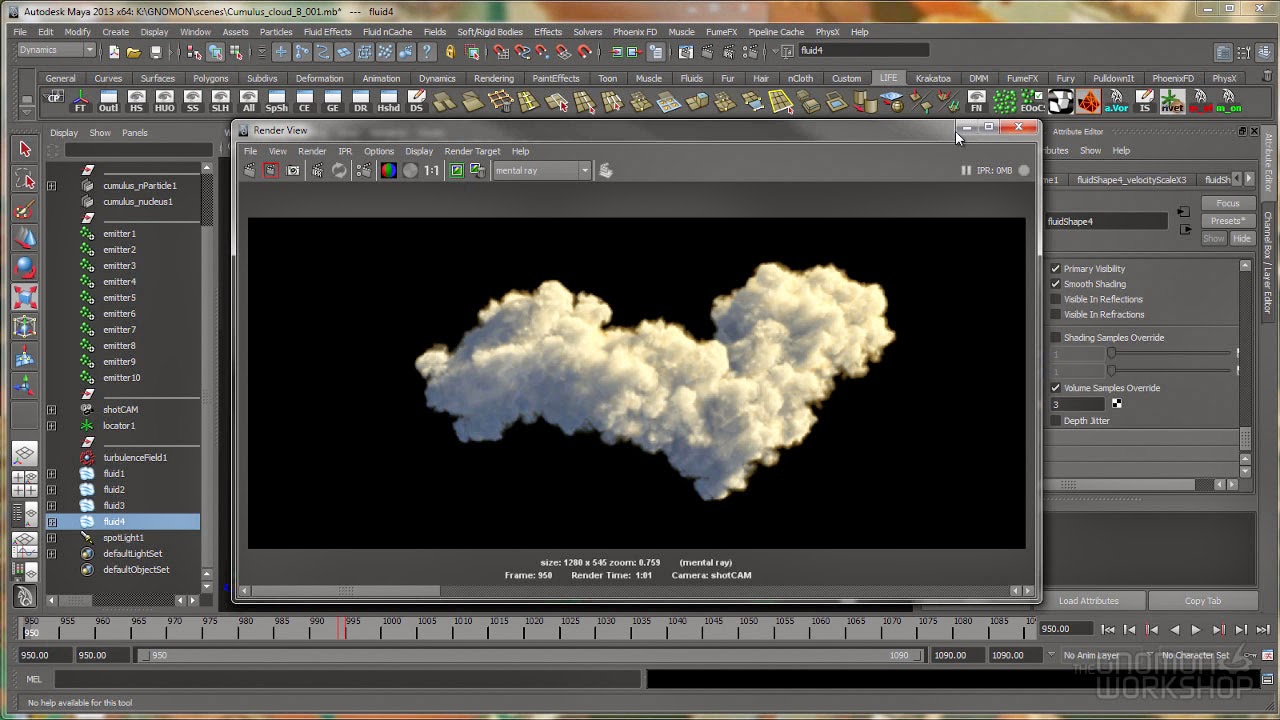Select emitter5 in the Outliner

point(119,297)
